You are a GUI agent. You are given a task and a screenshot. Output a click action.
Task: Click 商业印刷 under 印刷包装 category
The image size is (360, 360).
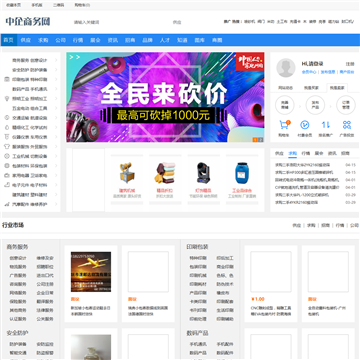(225, 267)
